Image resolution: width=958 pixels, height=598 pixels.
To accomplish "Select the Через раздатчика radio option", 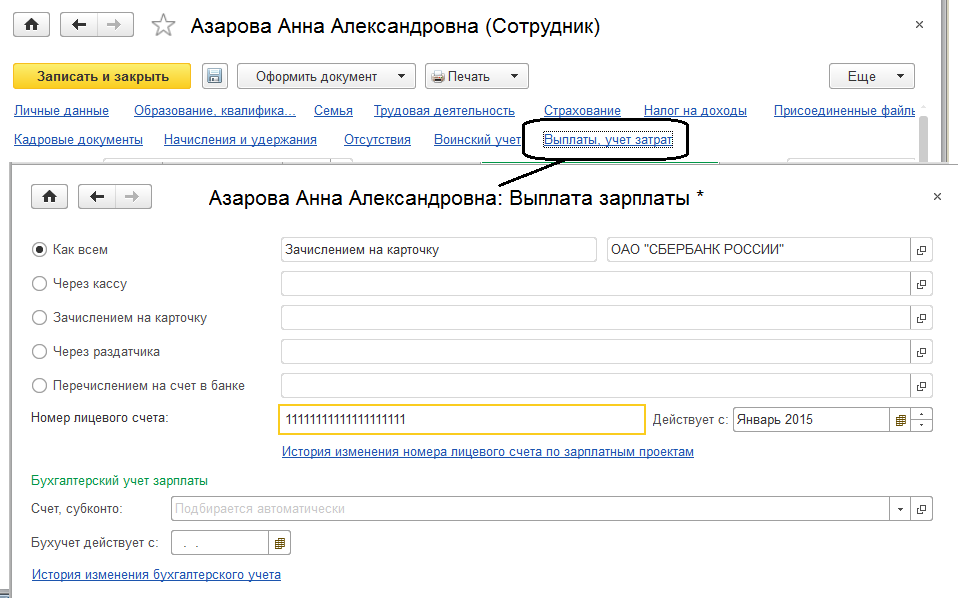I will tap(39, 352).
